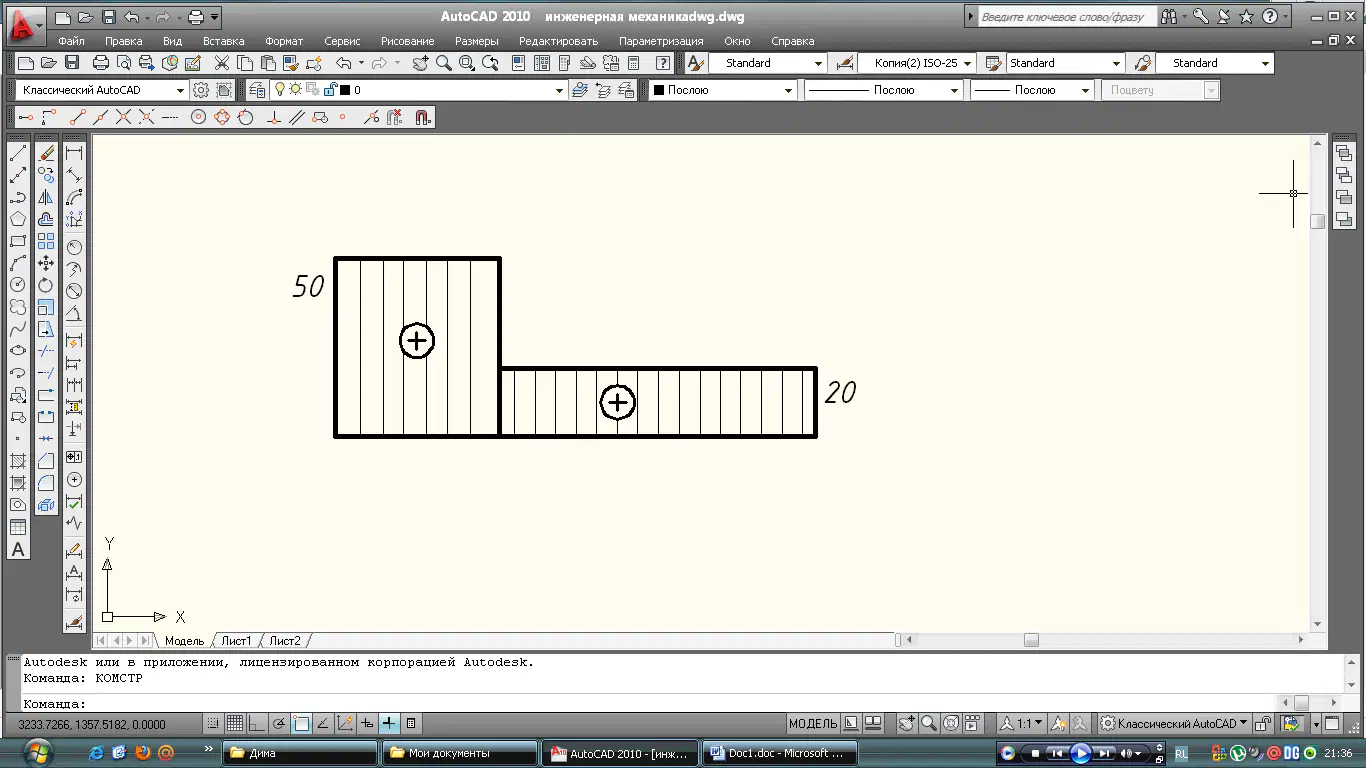Screen dimensions: 1366x768
Task: Toggle Grid Display in status bar
Action: point(234,723)
